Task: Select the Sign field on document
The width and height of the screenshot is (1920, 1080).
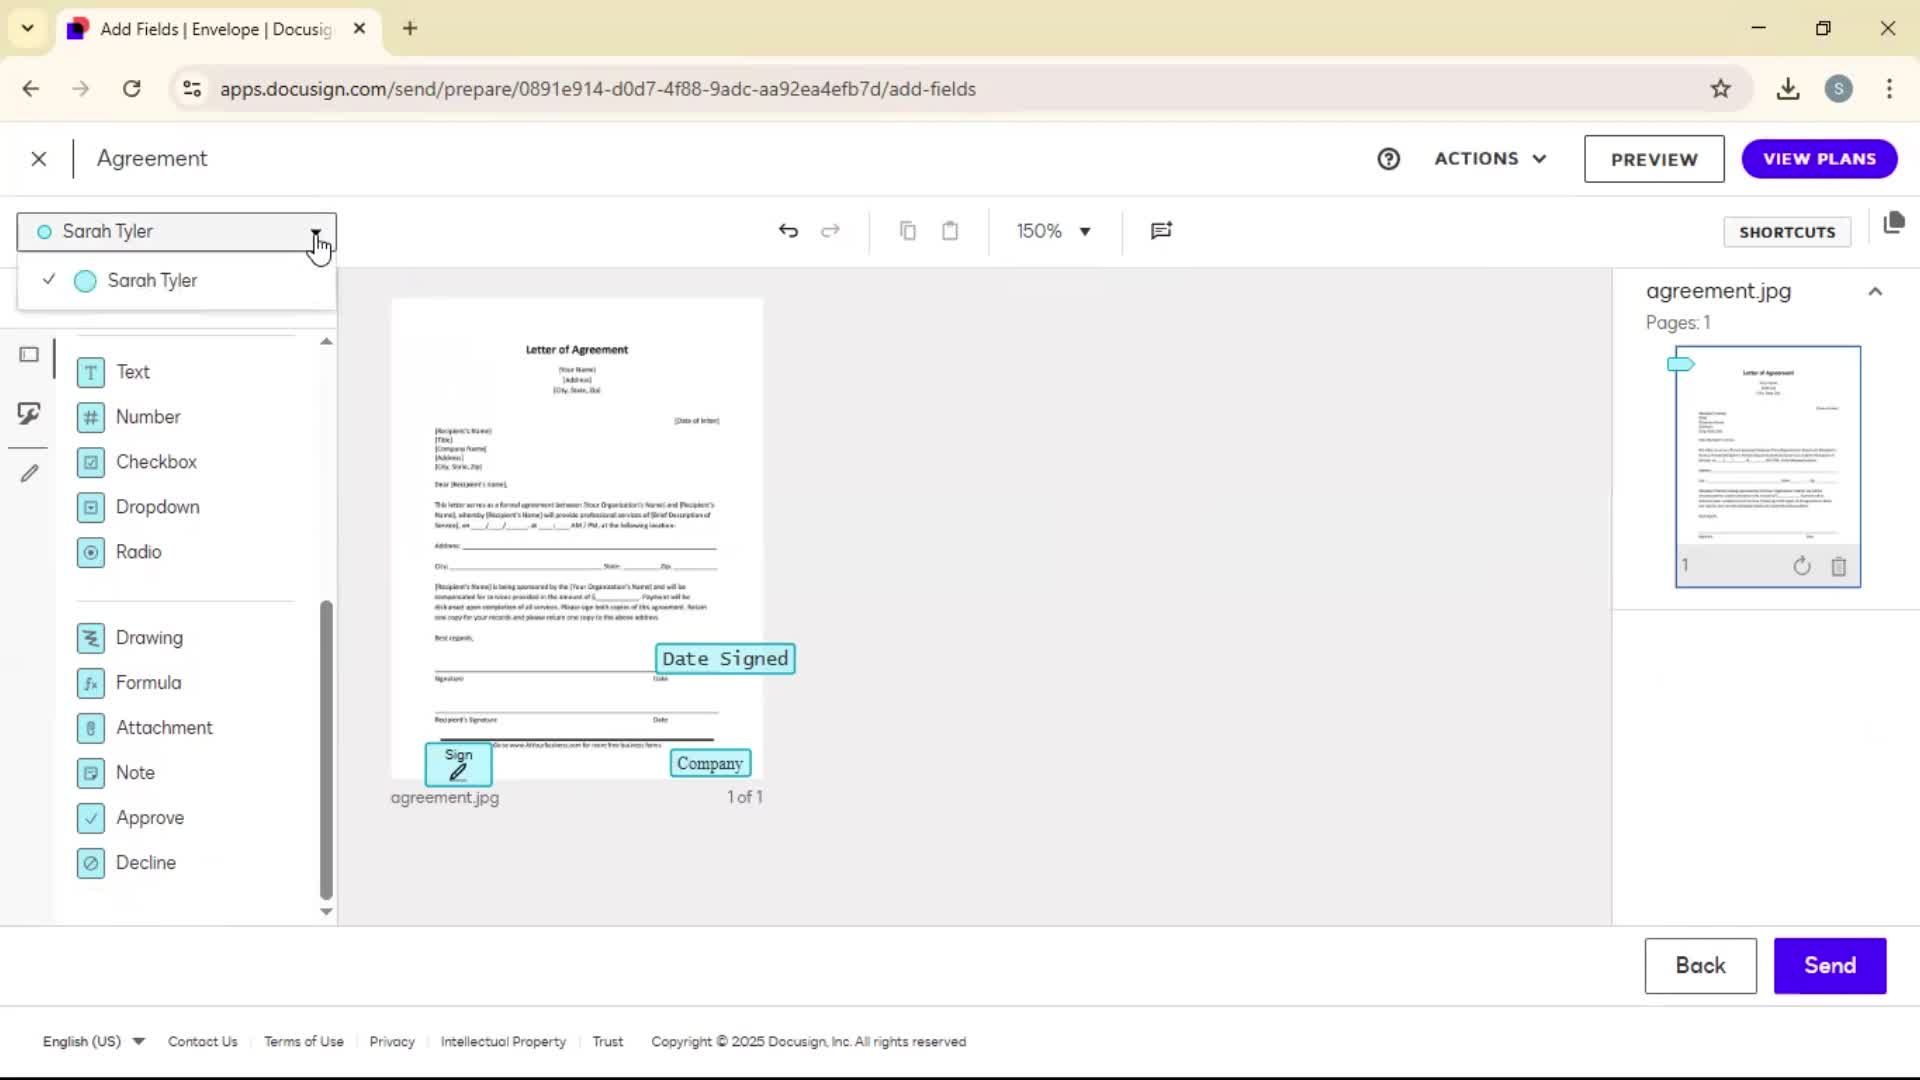Action: 458,765
